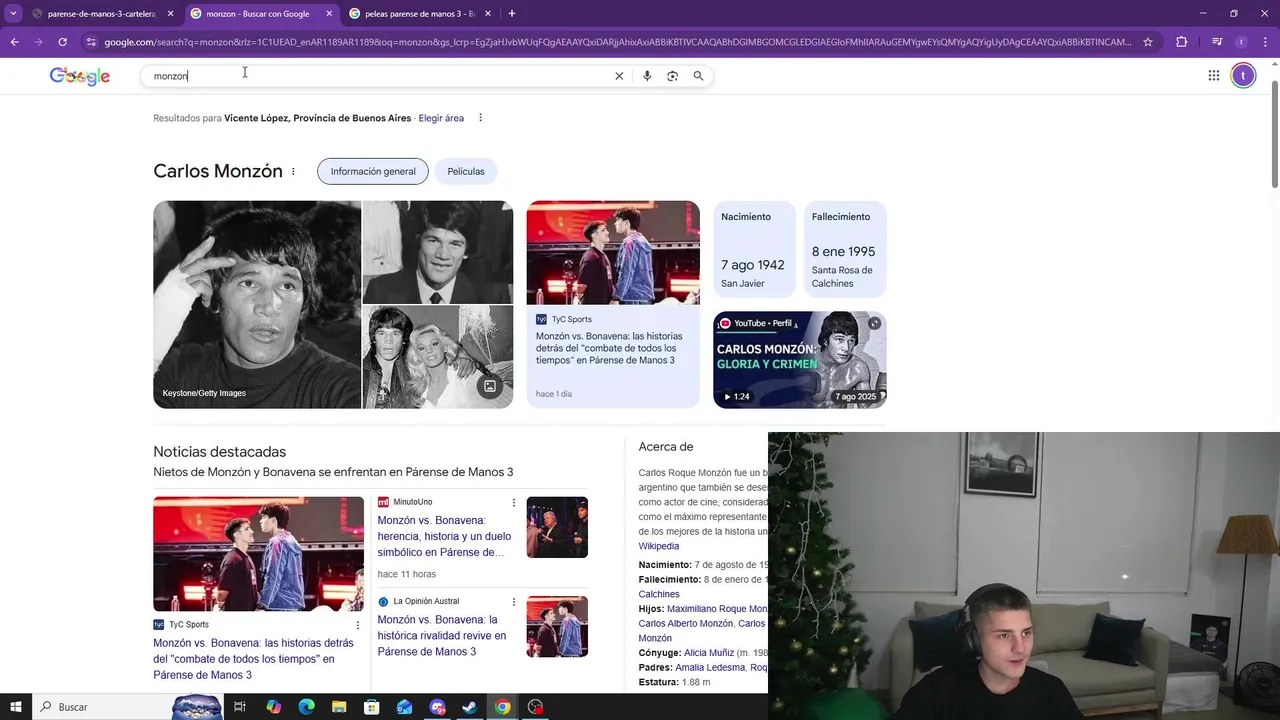Open MinutoUno article options menu

(514, 502)
